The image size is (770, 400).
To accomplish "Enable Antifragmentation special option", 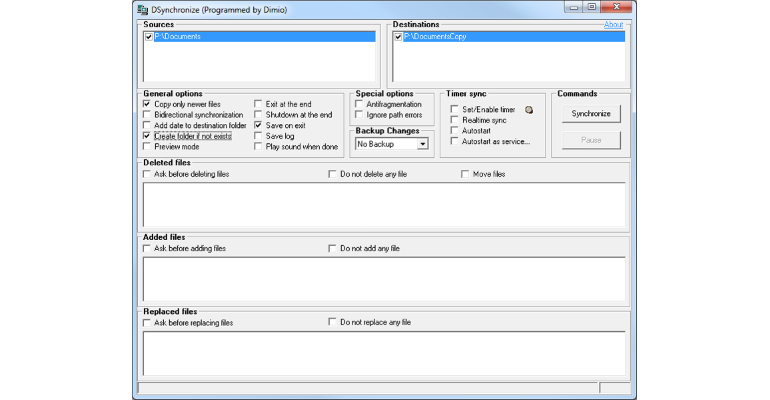I will pyautogui.click(x=359, y=104).
